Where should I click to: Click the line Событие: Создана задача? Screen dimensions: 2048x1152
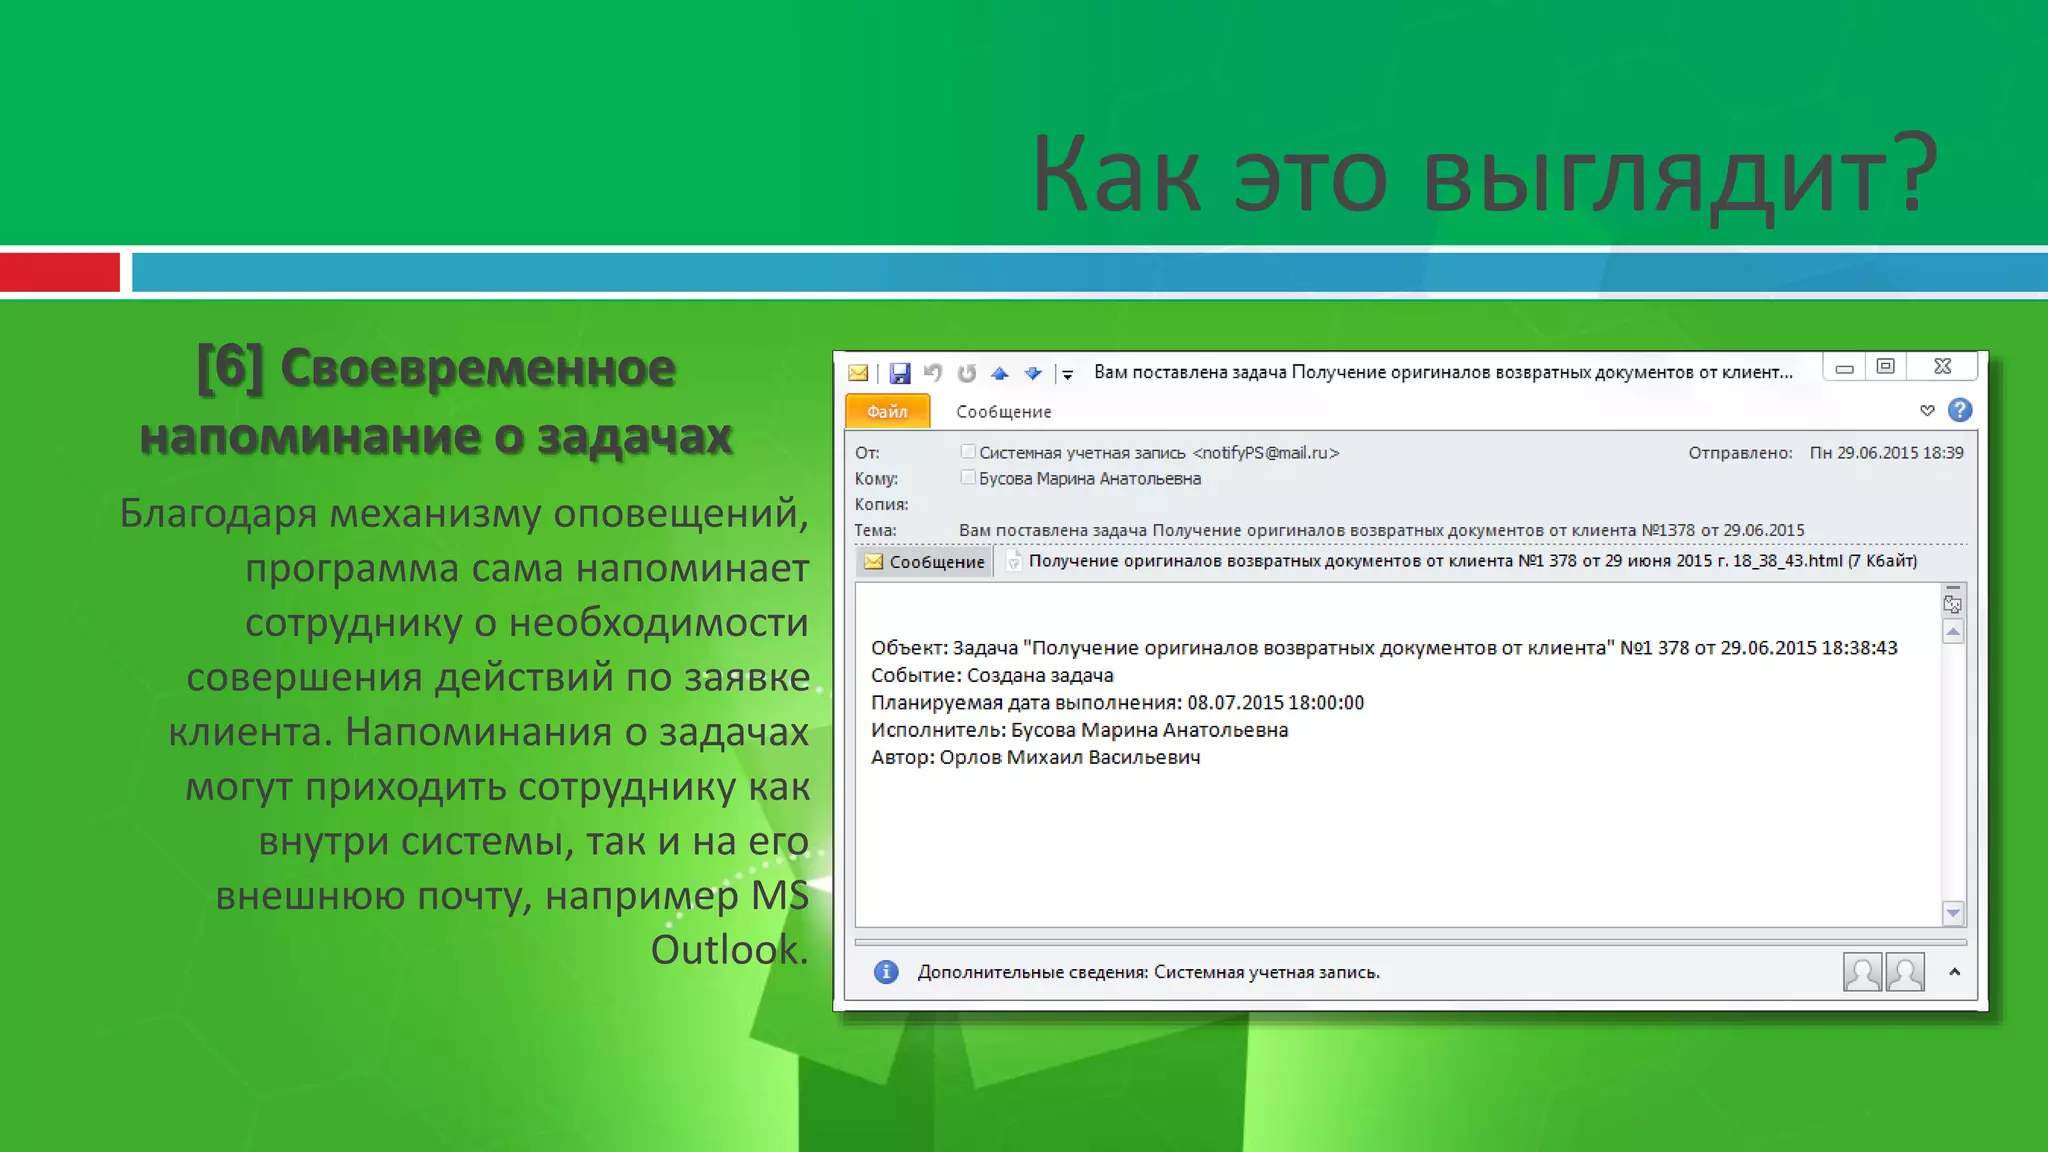tap(991, 676)
